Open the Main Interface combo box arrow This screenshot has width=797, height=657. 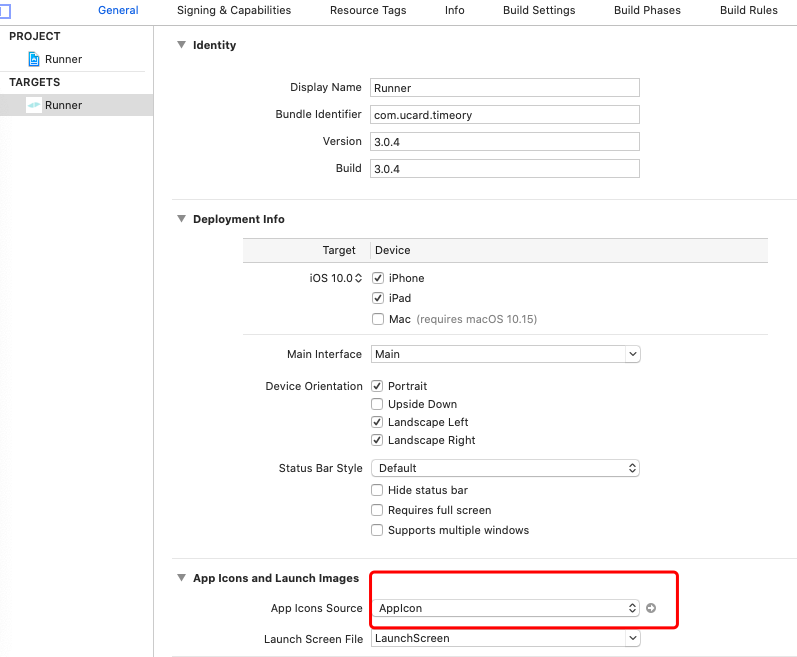(x=632, y=354)
